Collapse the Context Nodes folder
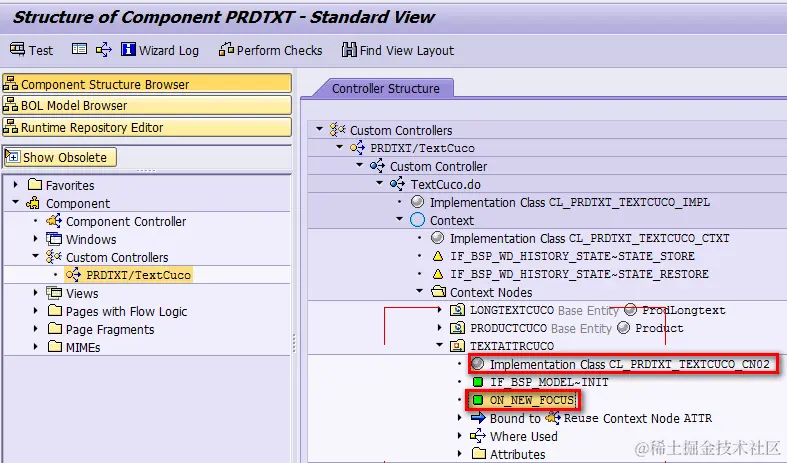This screenshot has width=787, height=463. (x=420, y=291)
